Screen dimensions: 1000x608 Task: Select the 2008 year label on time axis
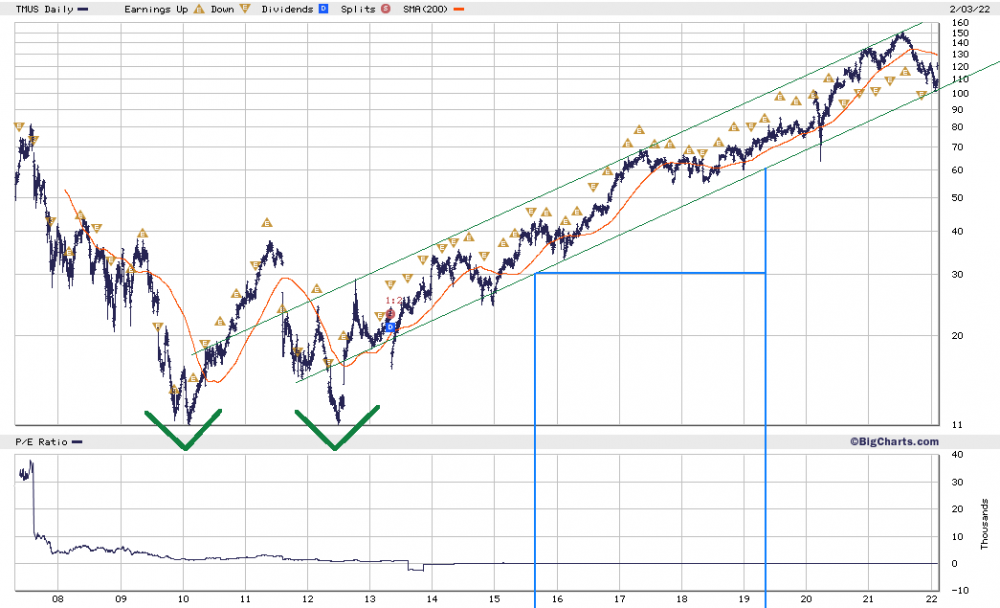click(x=58, y=598)
